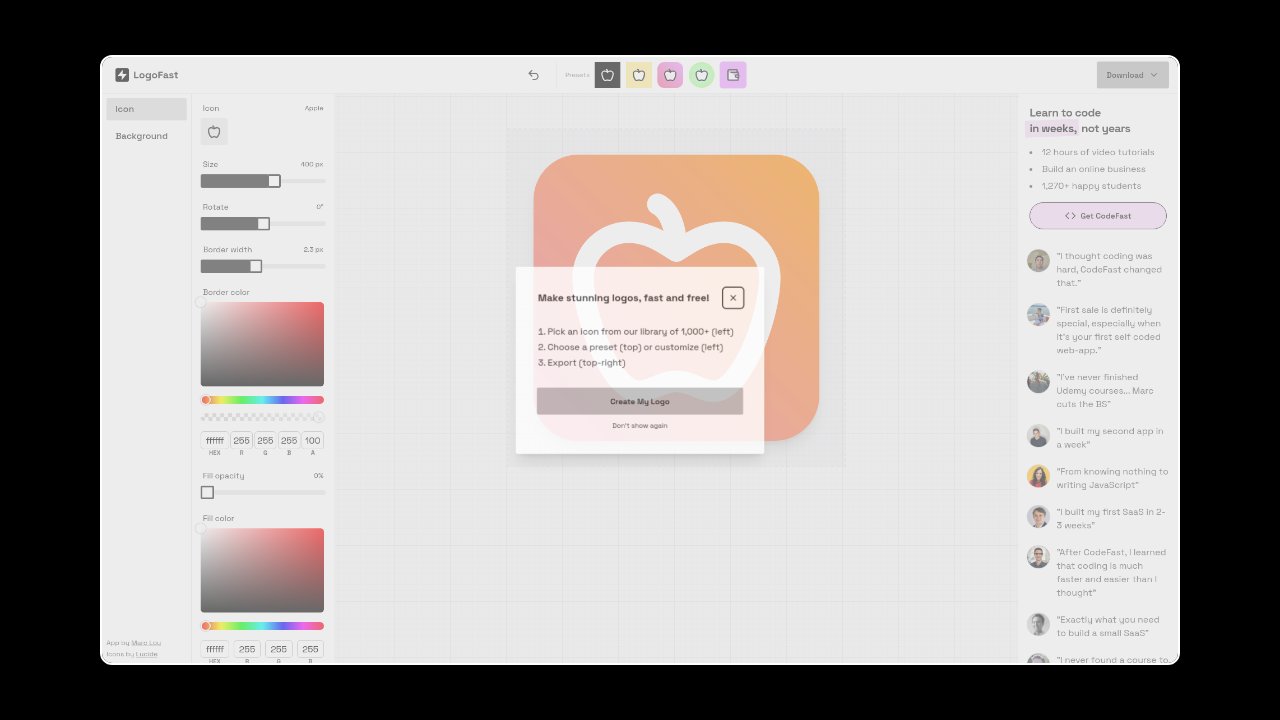1280x720 pixels.
Task: Click the Border color saturation picker area
Action: 262,344
